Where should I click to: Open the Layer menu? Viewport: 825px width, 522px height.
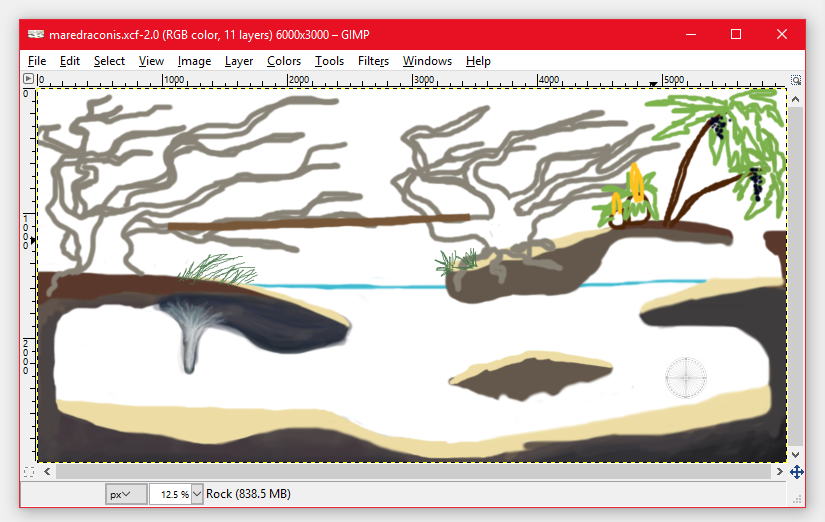239,61
